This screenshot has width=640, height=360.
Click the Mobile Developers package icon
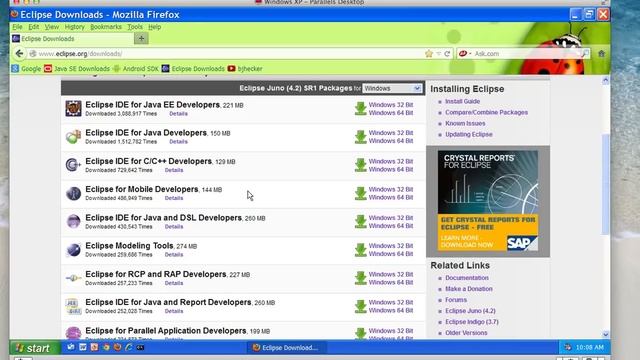click(73, 193)
